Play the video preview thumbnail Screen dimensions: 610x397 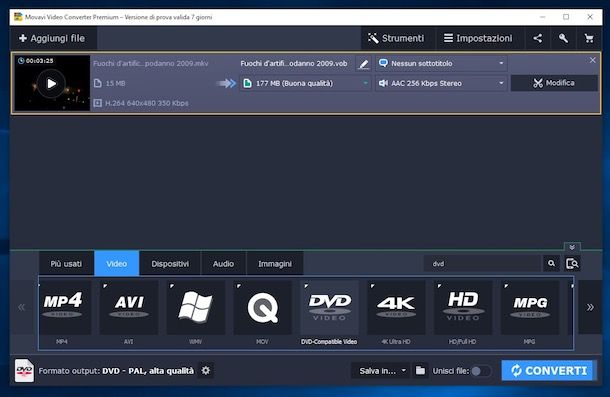[x=51, y=83]
